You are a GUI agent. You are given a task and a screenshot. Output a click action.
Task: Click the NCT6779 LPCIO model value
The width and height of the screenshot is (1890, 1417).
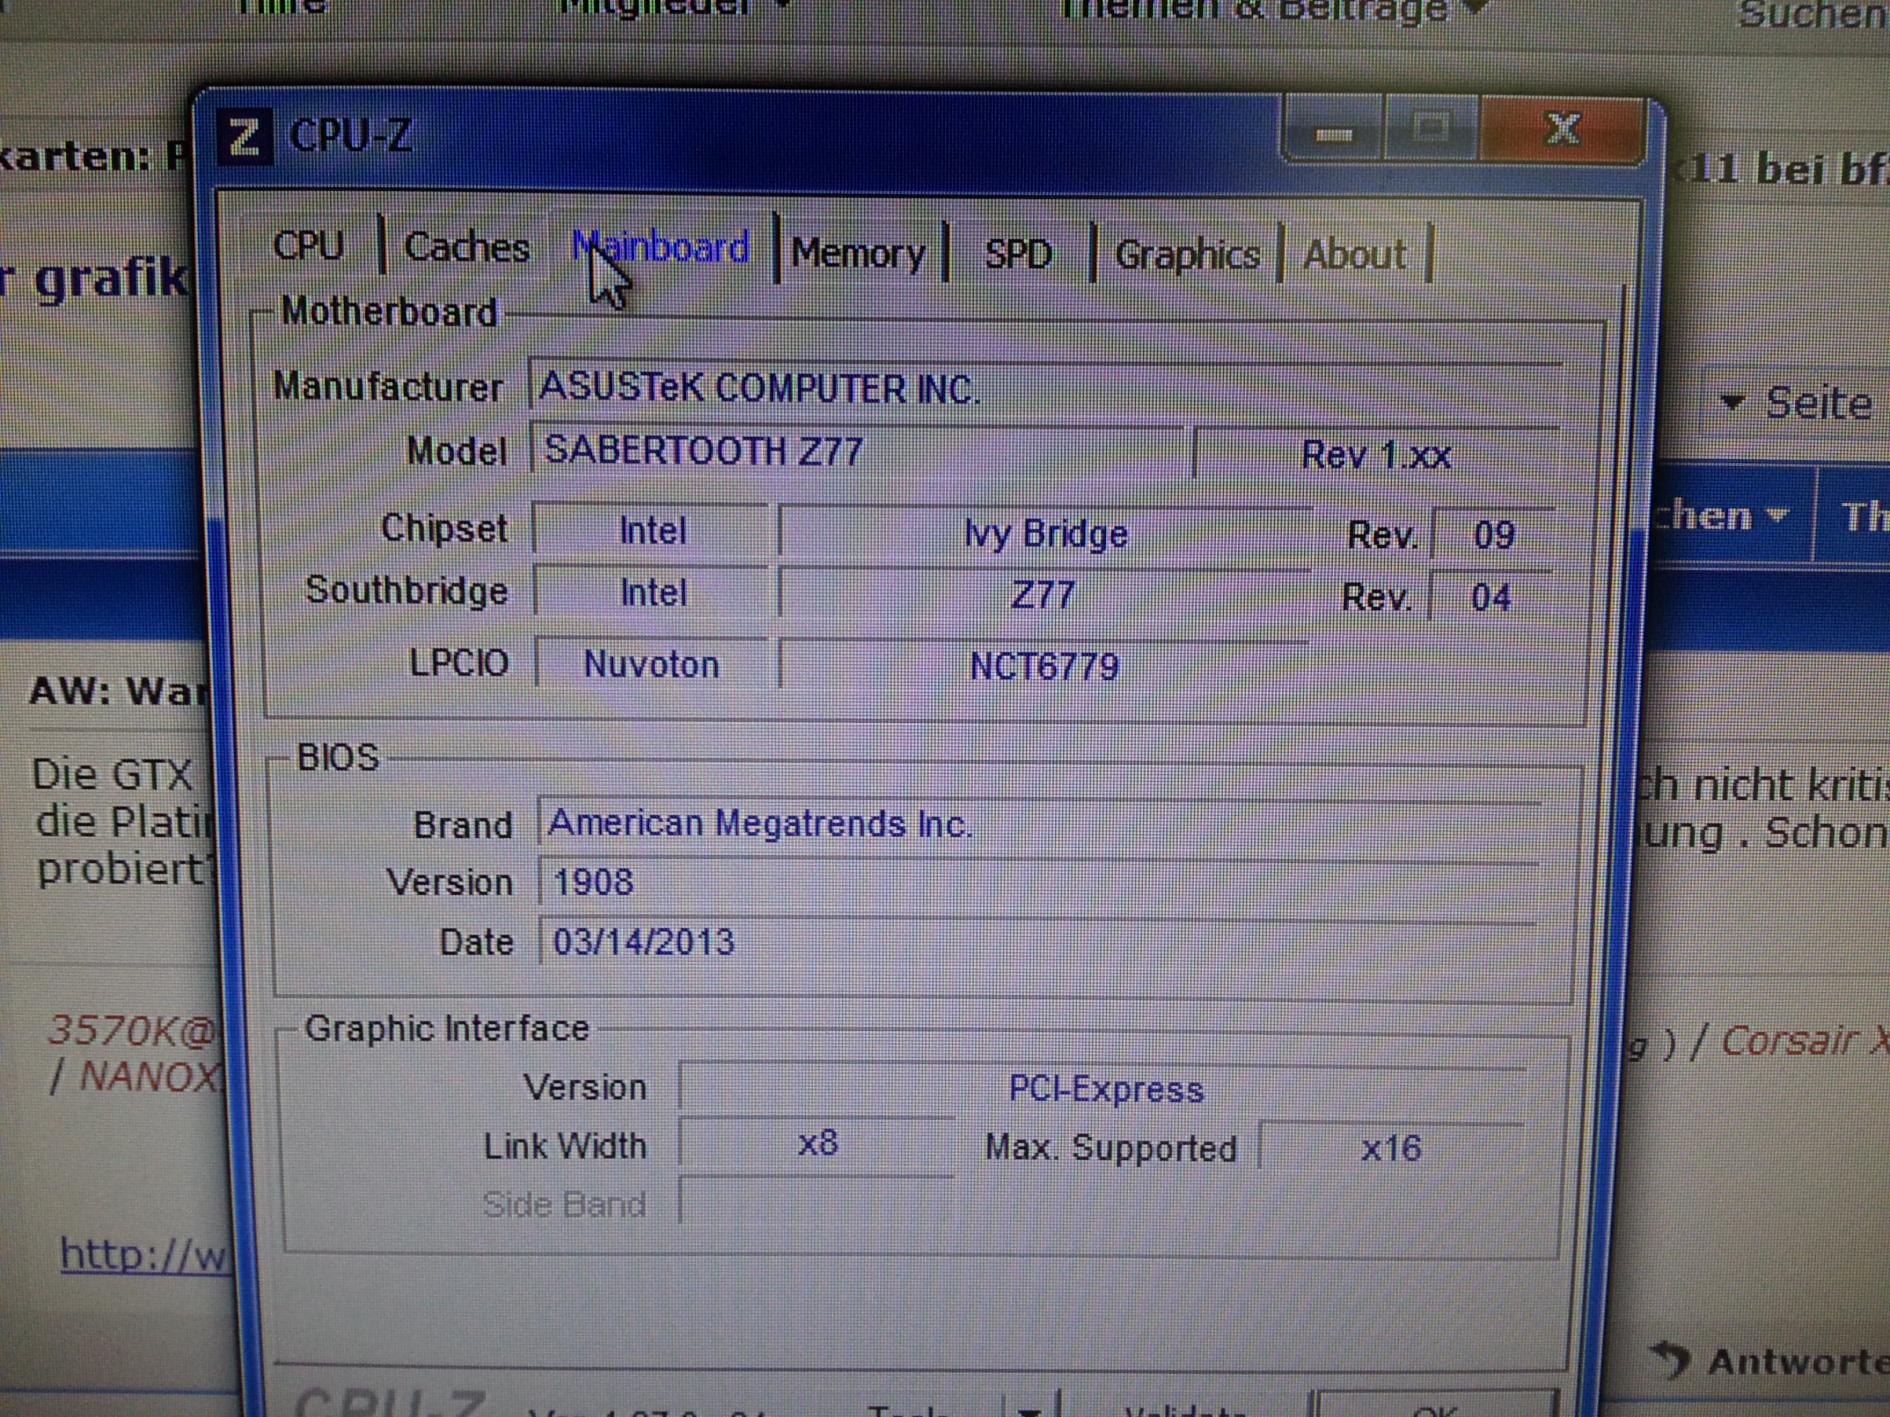(1044, 666)
